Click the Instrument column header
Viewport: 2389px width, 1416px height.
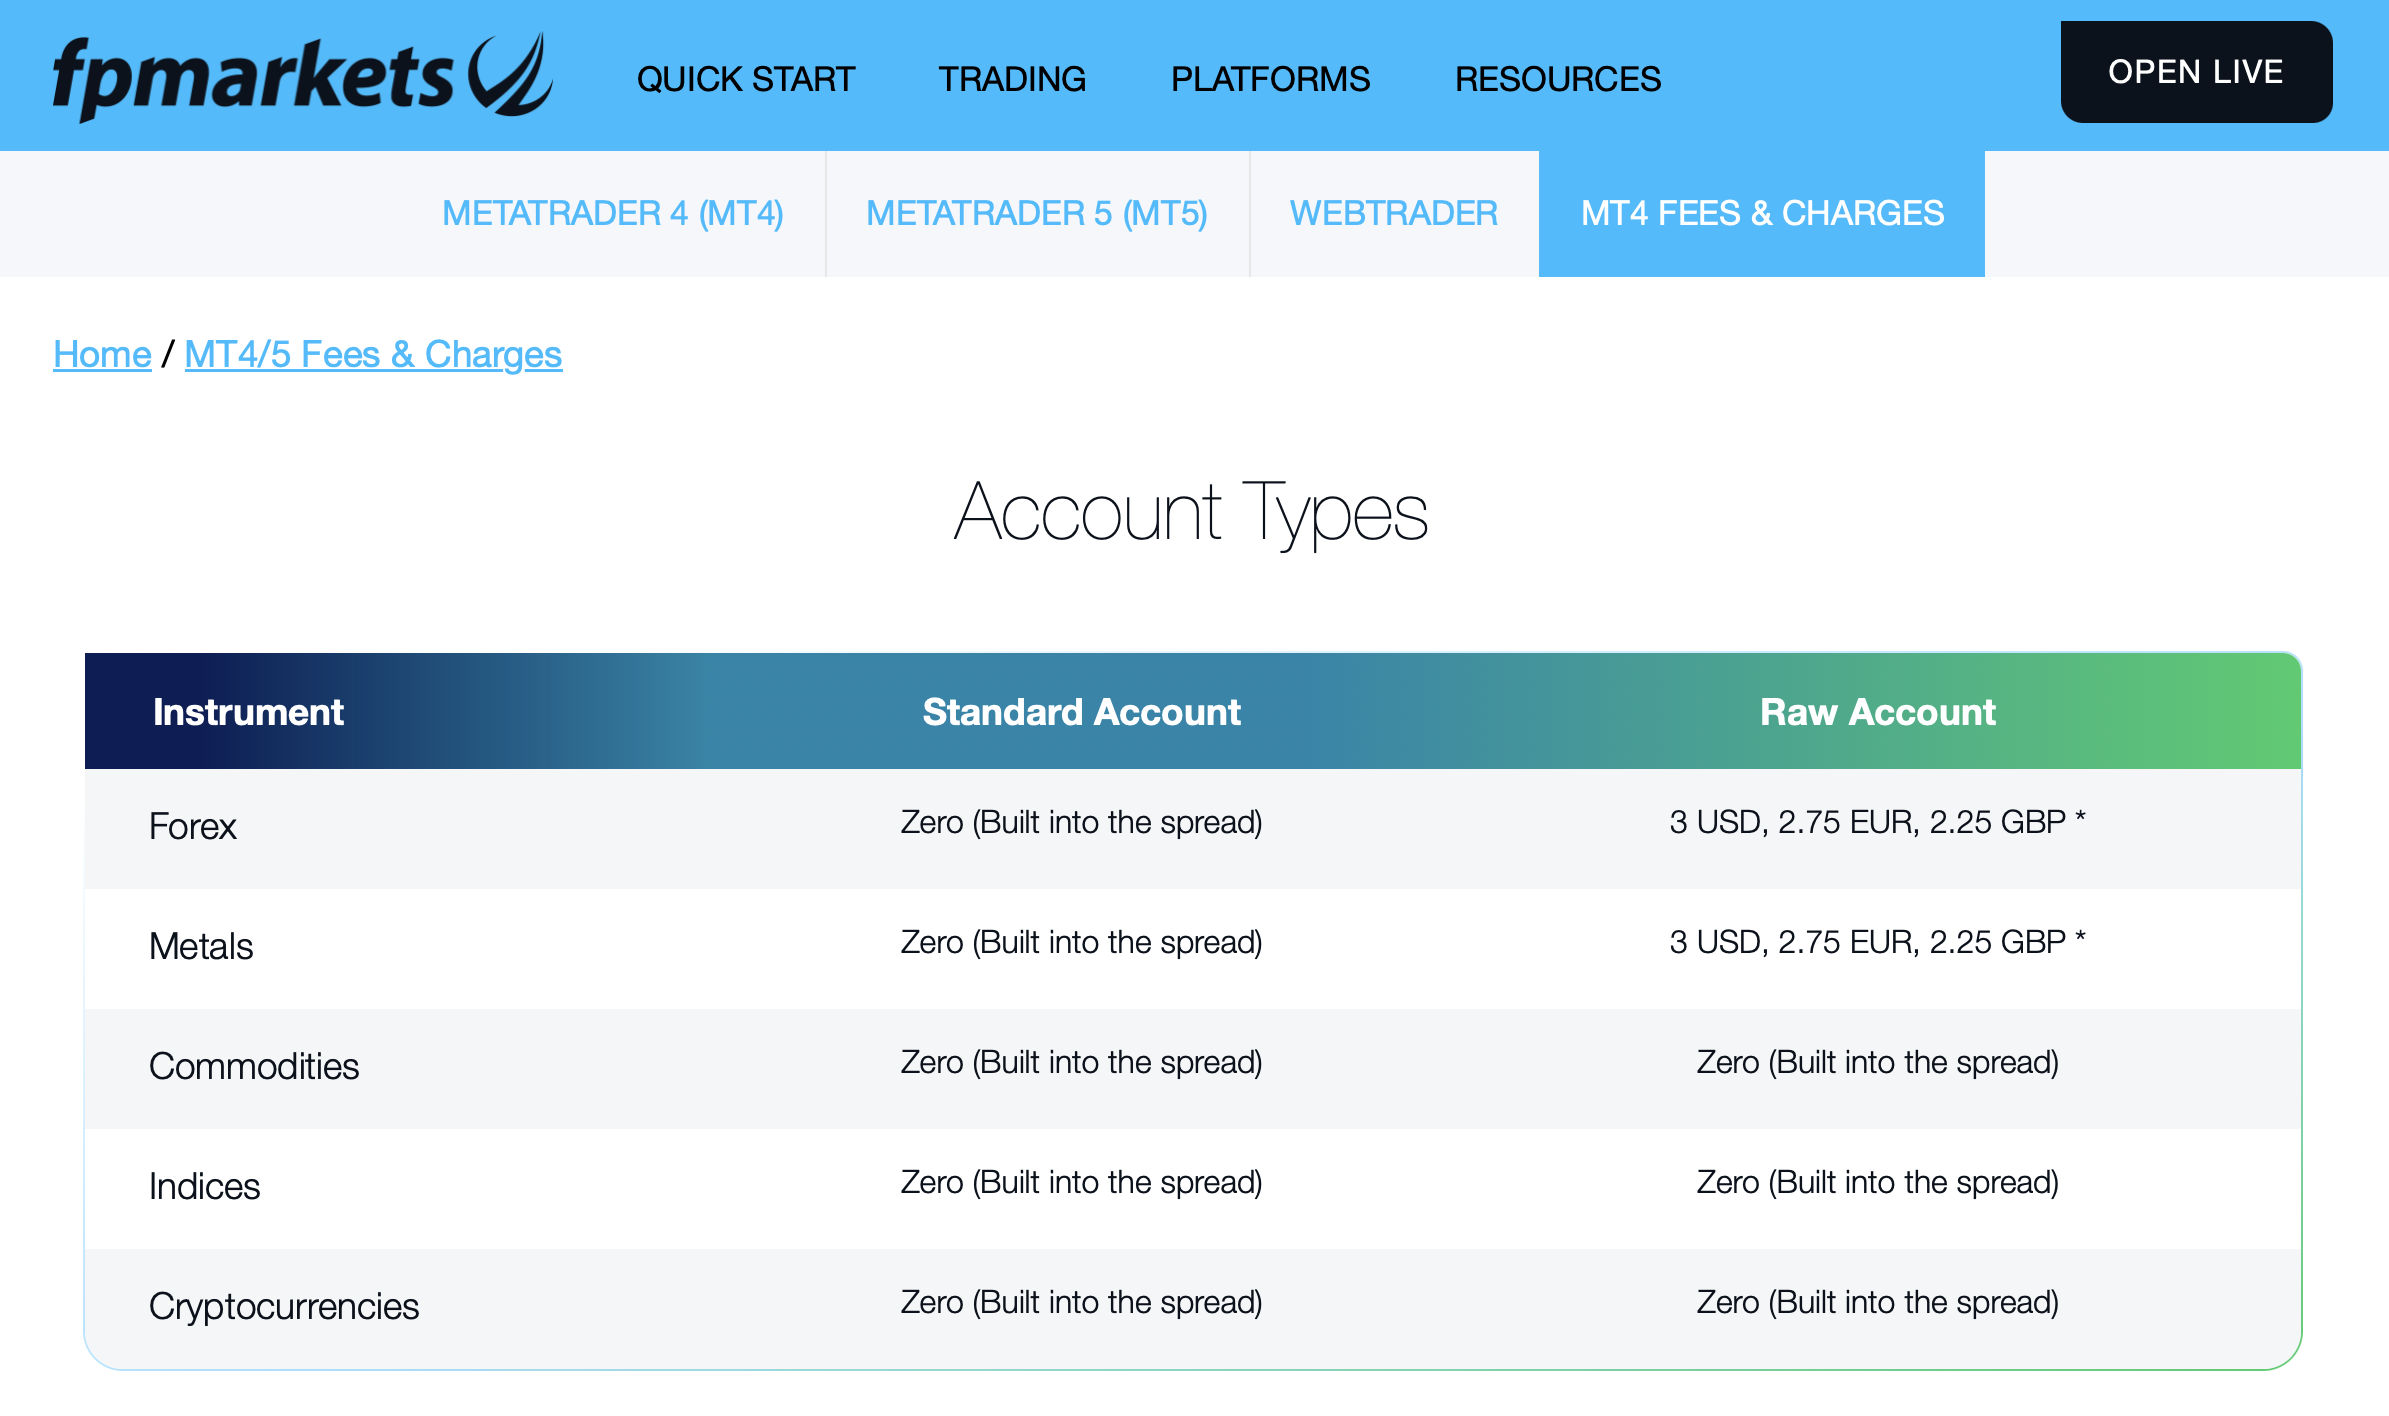(247, 711)
